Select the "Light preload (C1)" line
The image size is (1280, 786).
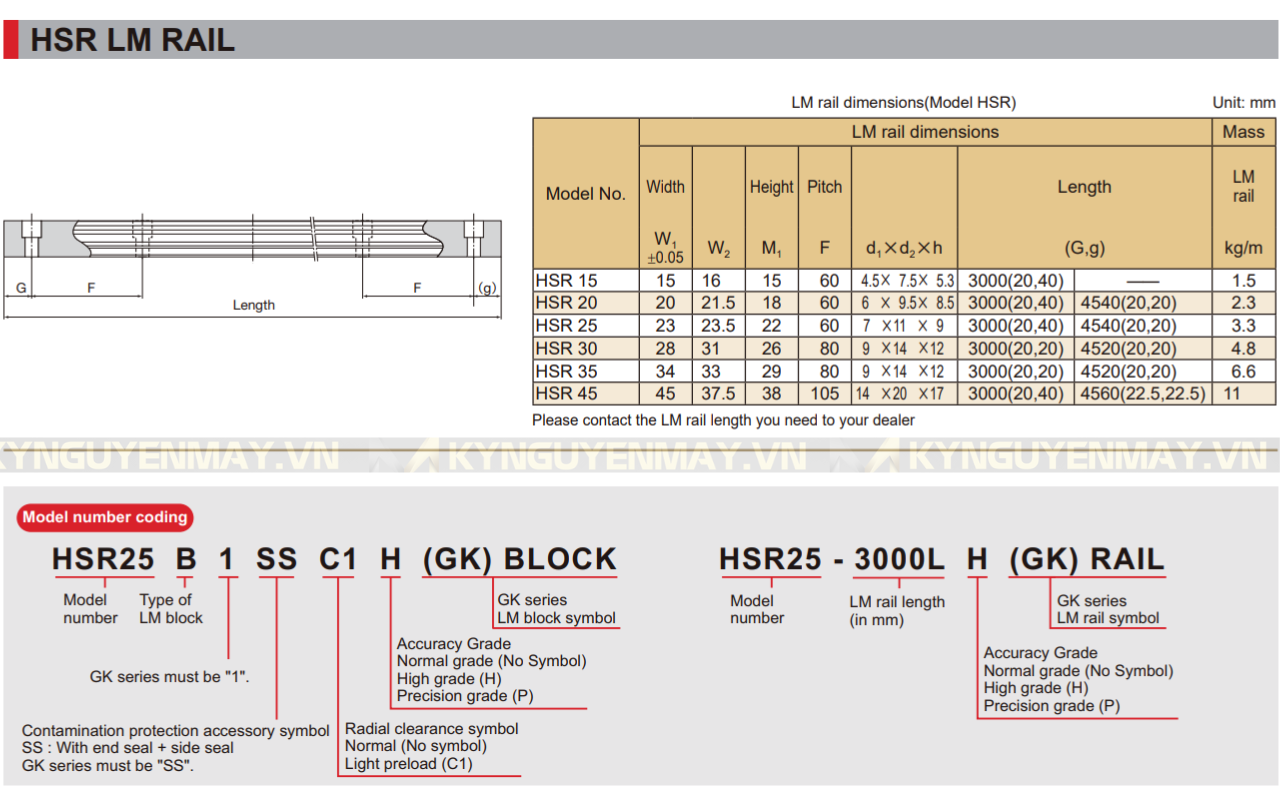pyautogui.click(x=409, y=764)
